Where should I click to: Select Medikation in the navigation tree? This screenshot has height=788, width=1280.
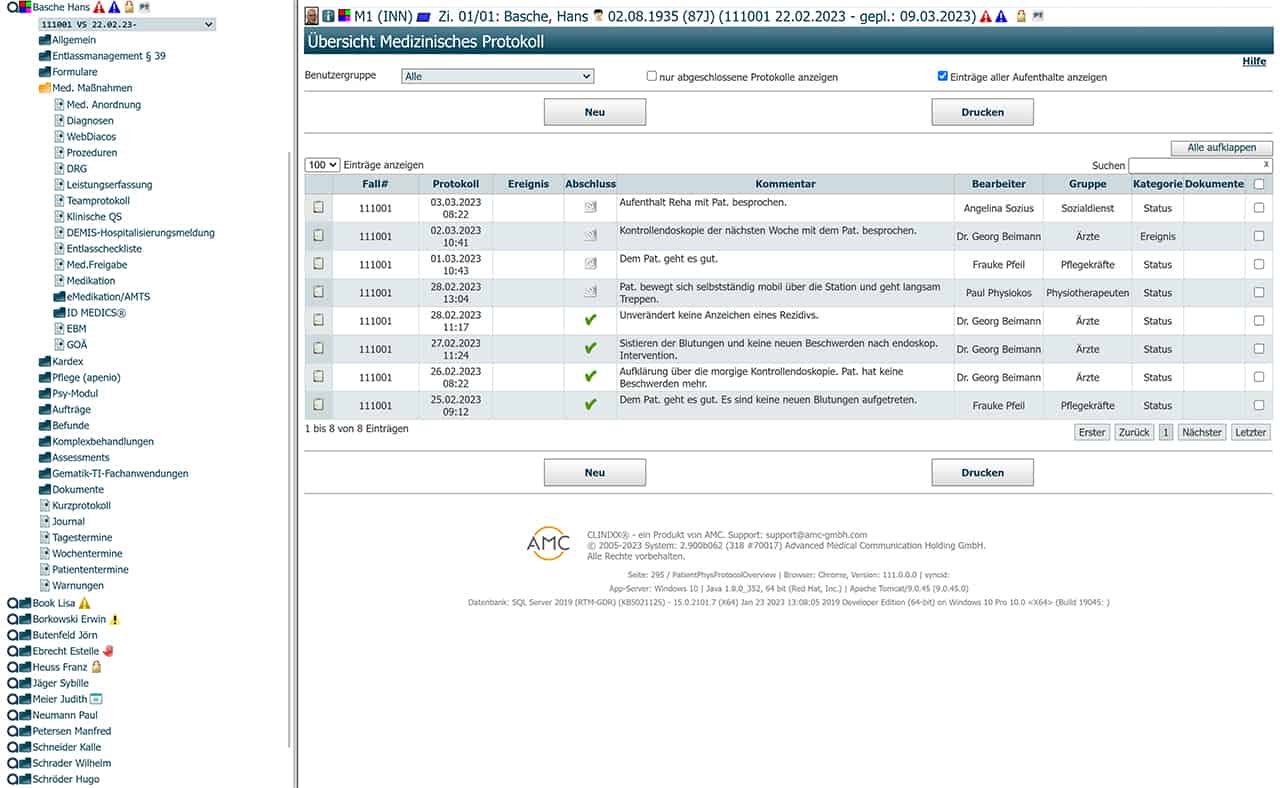90,281
